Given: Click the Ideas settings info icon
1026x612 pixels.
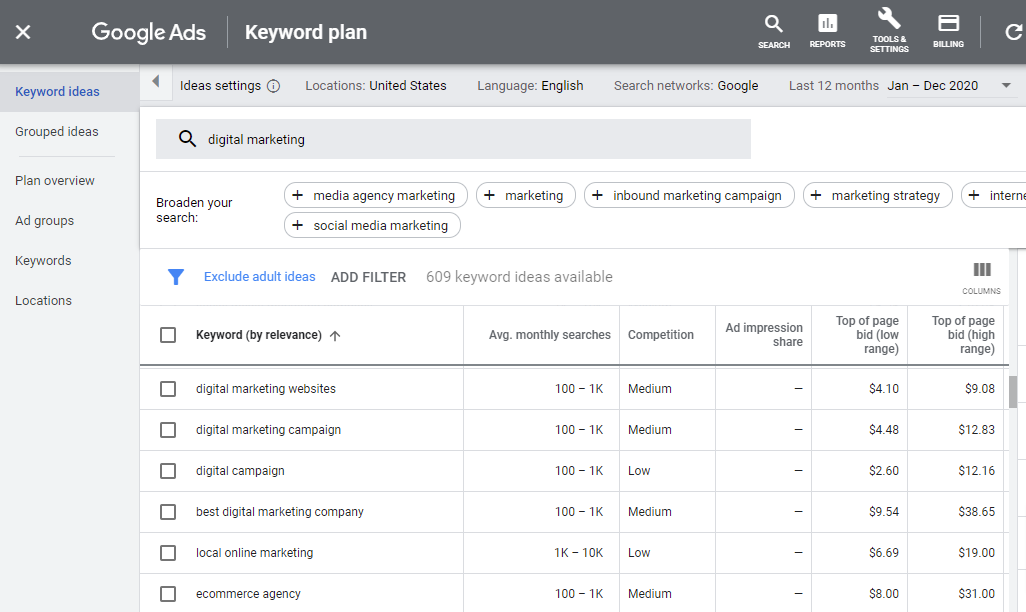Looking at the screenshot, I should [x=274, y=86].
